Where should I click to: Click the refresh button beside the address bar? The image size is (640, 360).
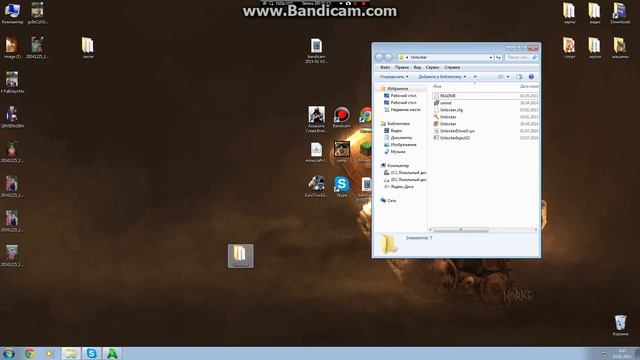tap(498, 58)
